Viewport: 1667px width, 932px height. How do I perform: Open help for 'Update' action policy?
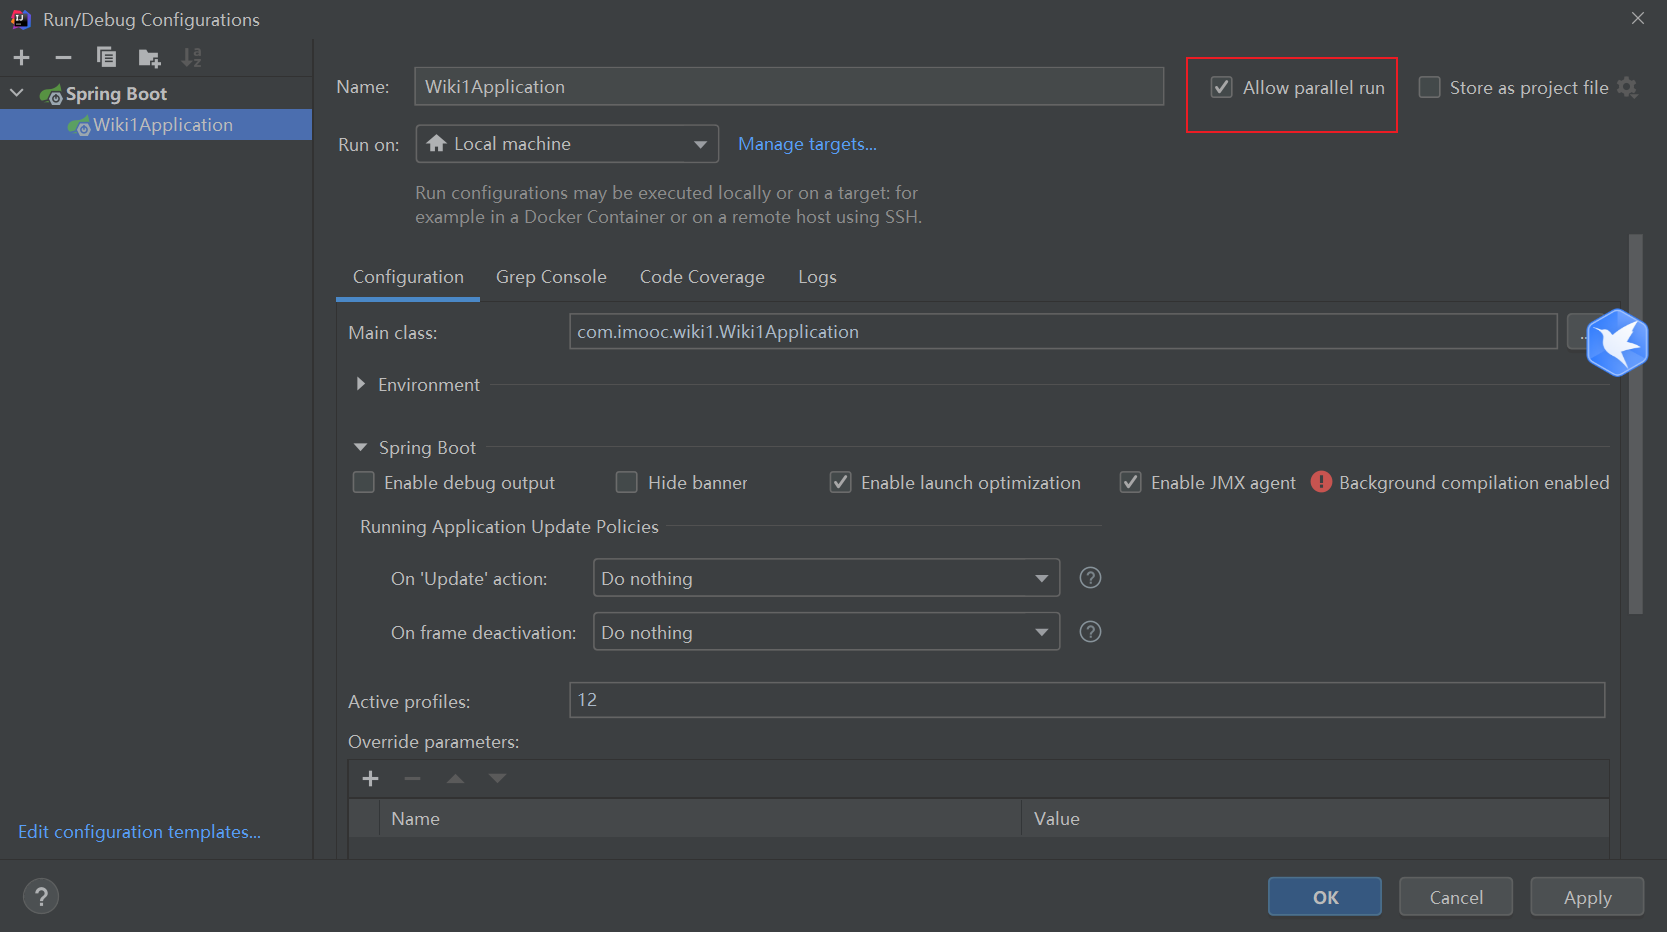pos(1090,578)
